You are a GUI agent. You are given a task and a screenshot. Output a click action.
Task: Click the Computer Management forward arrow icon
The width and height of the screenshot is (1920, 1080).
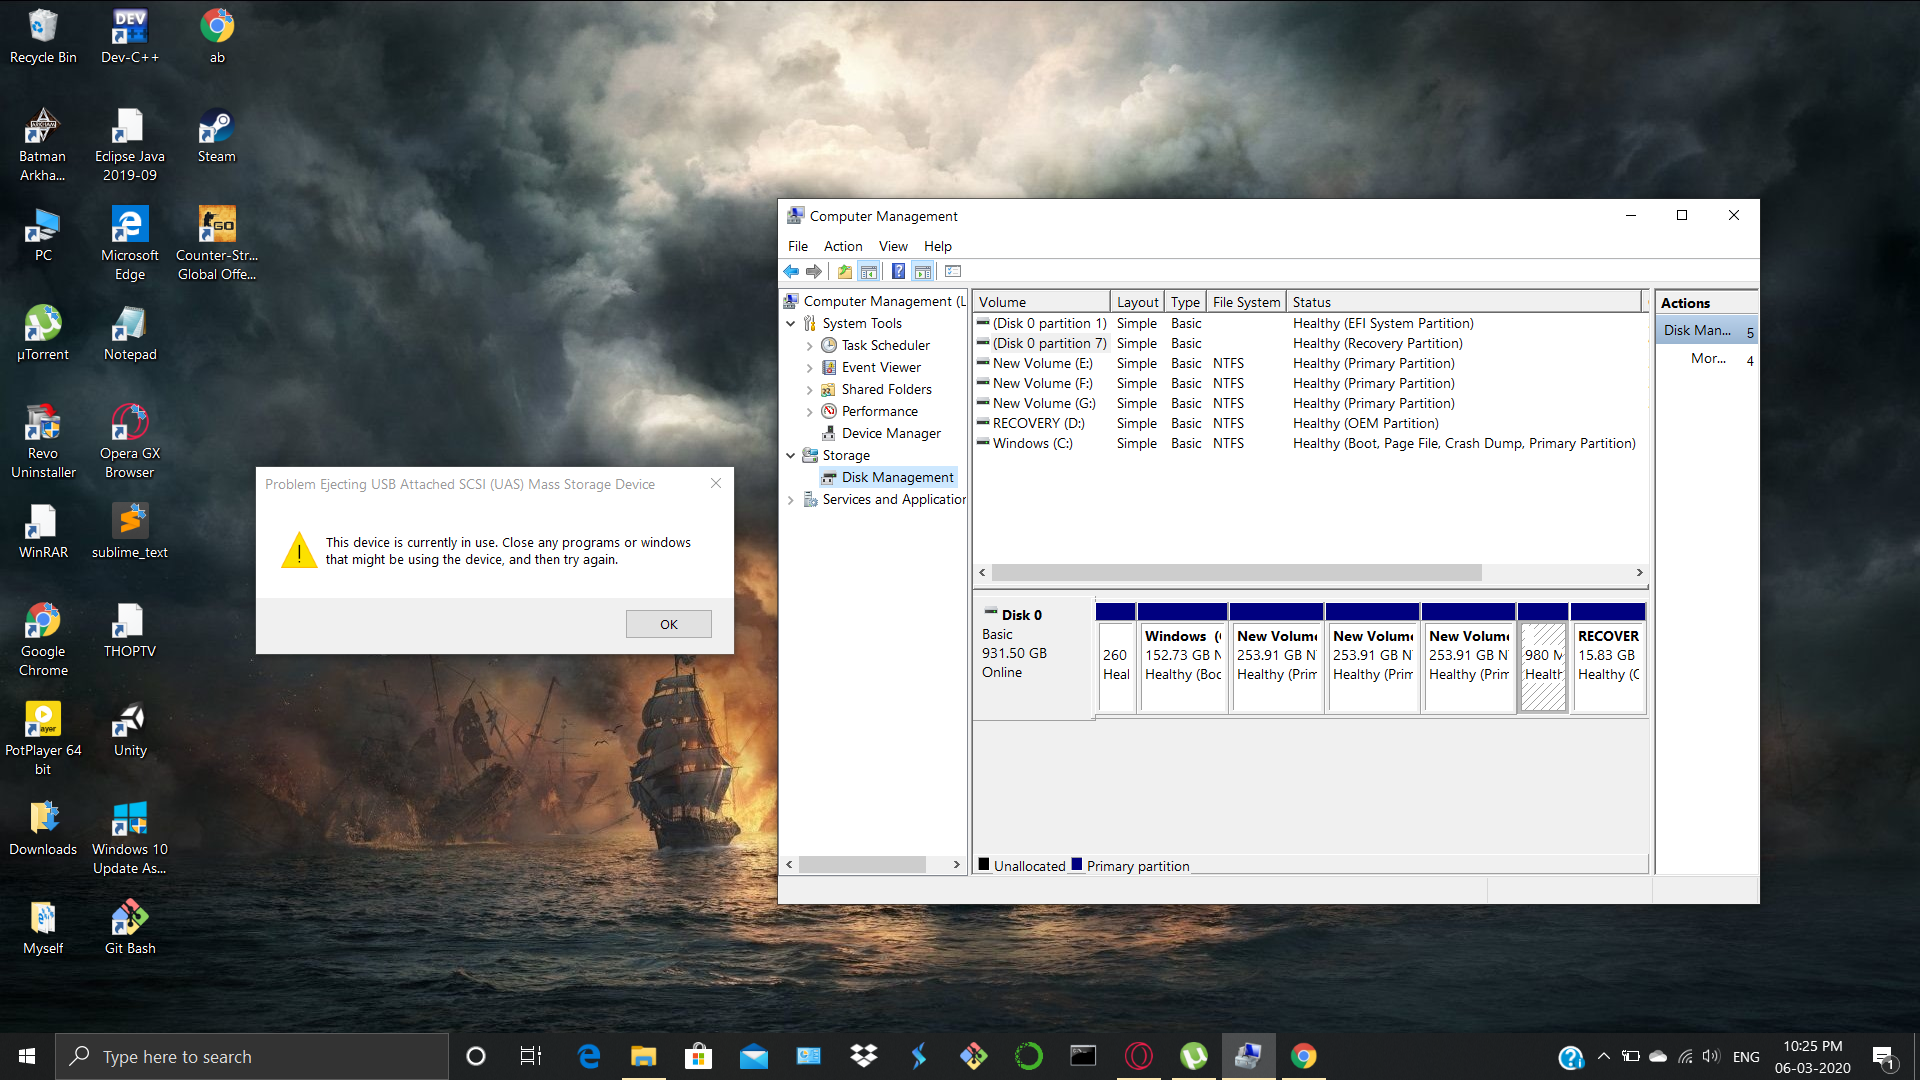tap(815, 270)
